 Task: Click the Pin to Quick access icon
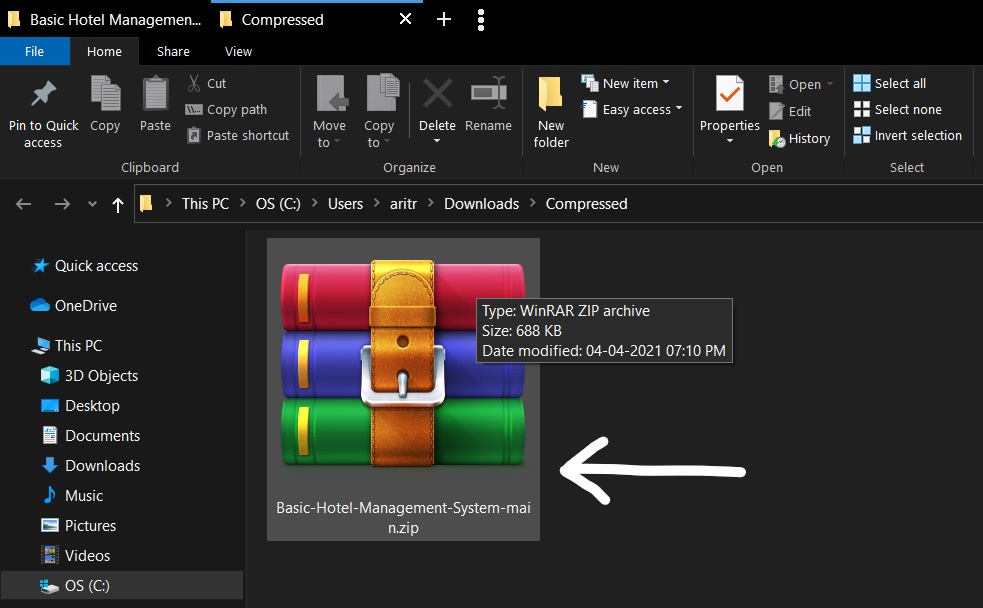(x=43, y=94)
